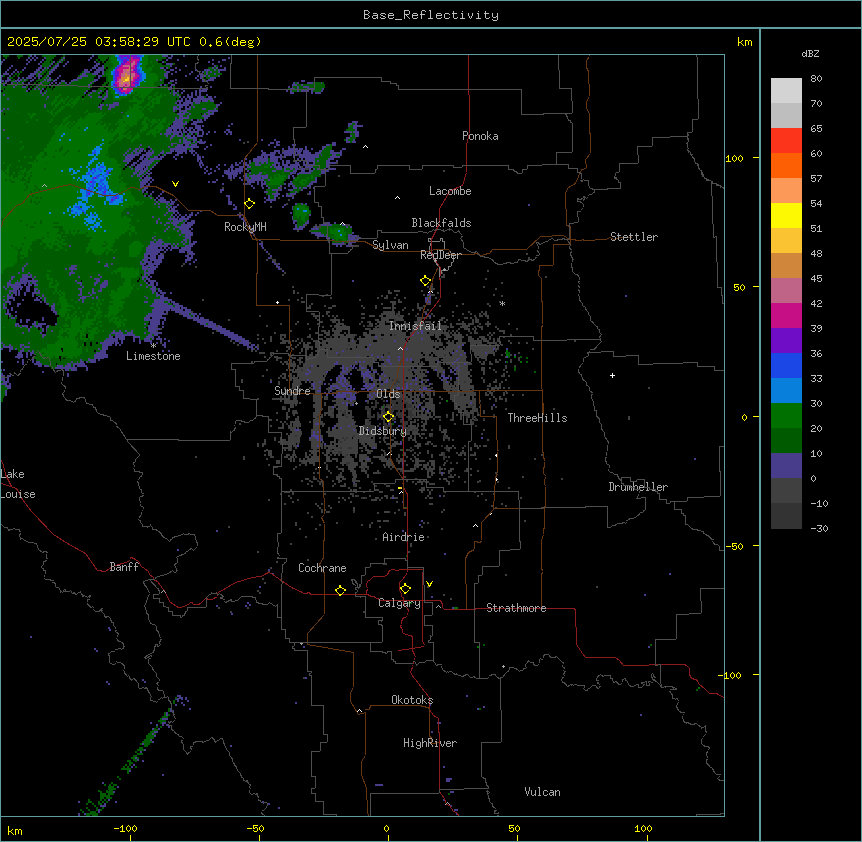
Task: Select the Cochrane label
Action: [322, 568]
